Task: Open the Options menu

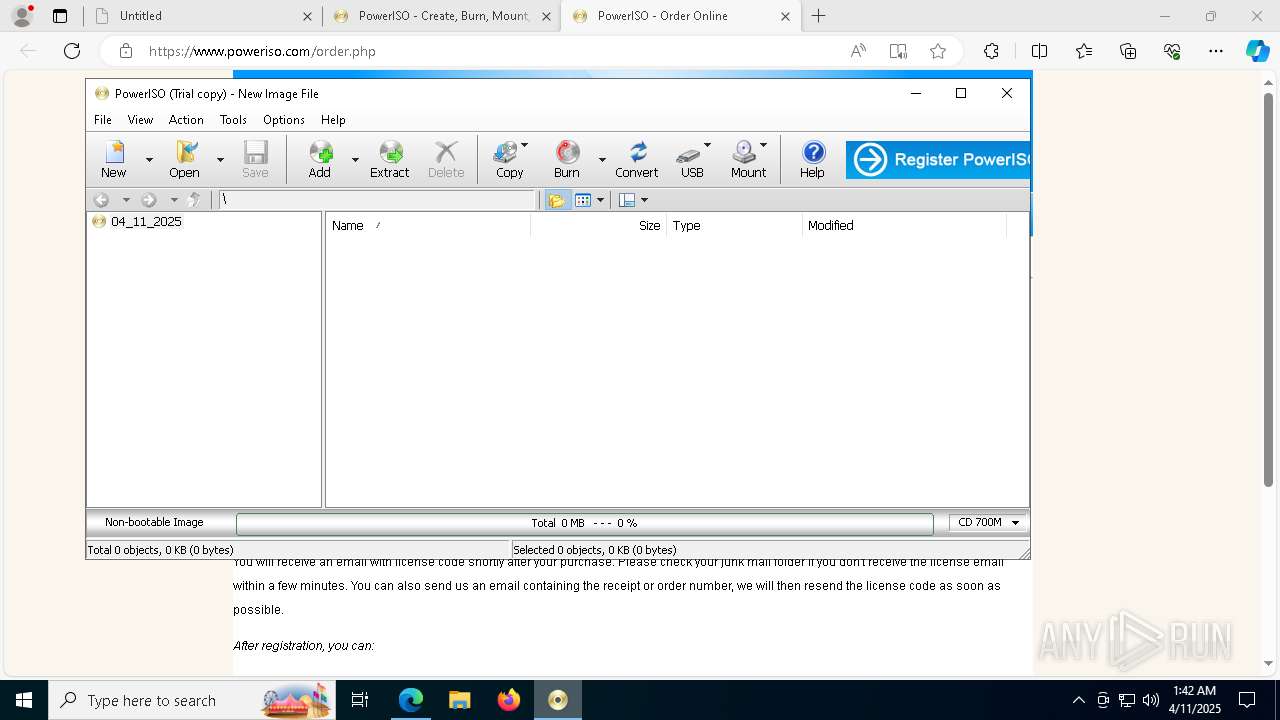Action: (x=284, y=119)
